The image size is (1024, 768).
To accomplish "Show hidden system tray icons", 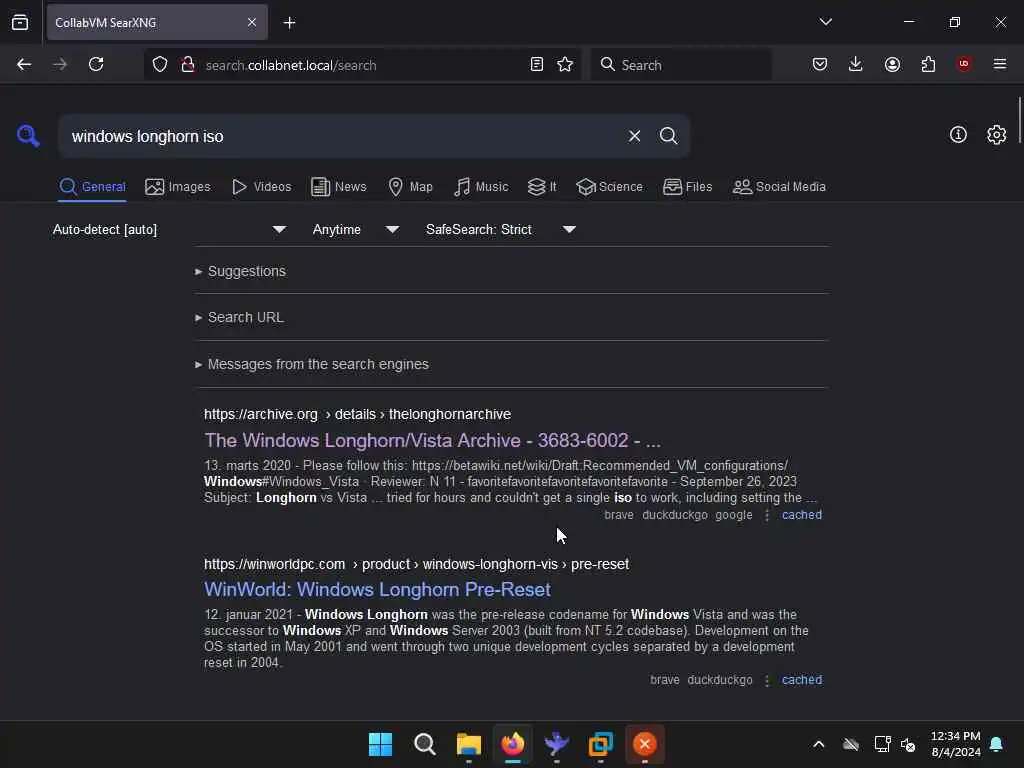I will pyautogui.click(x=818, y=744).
